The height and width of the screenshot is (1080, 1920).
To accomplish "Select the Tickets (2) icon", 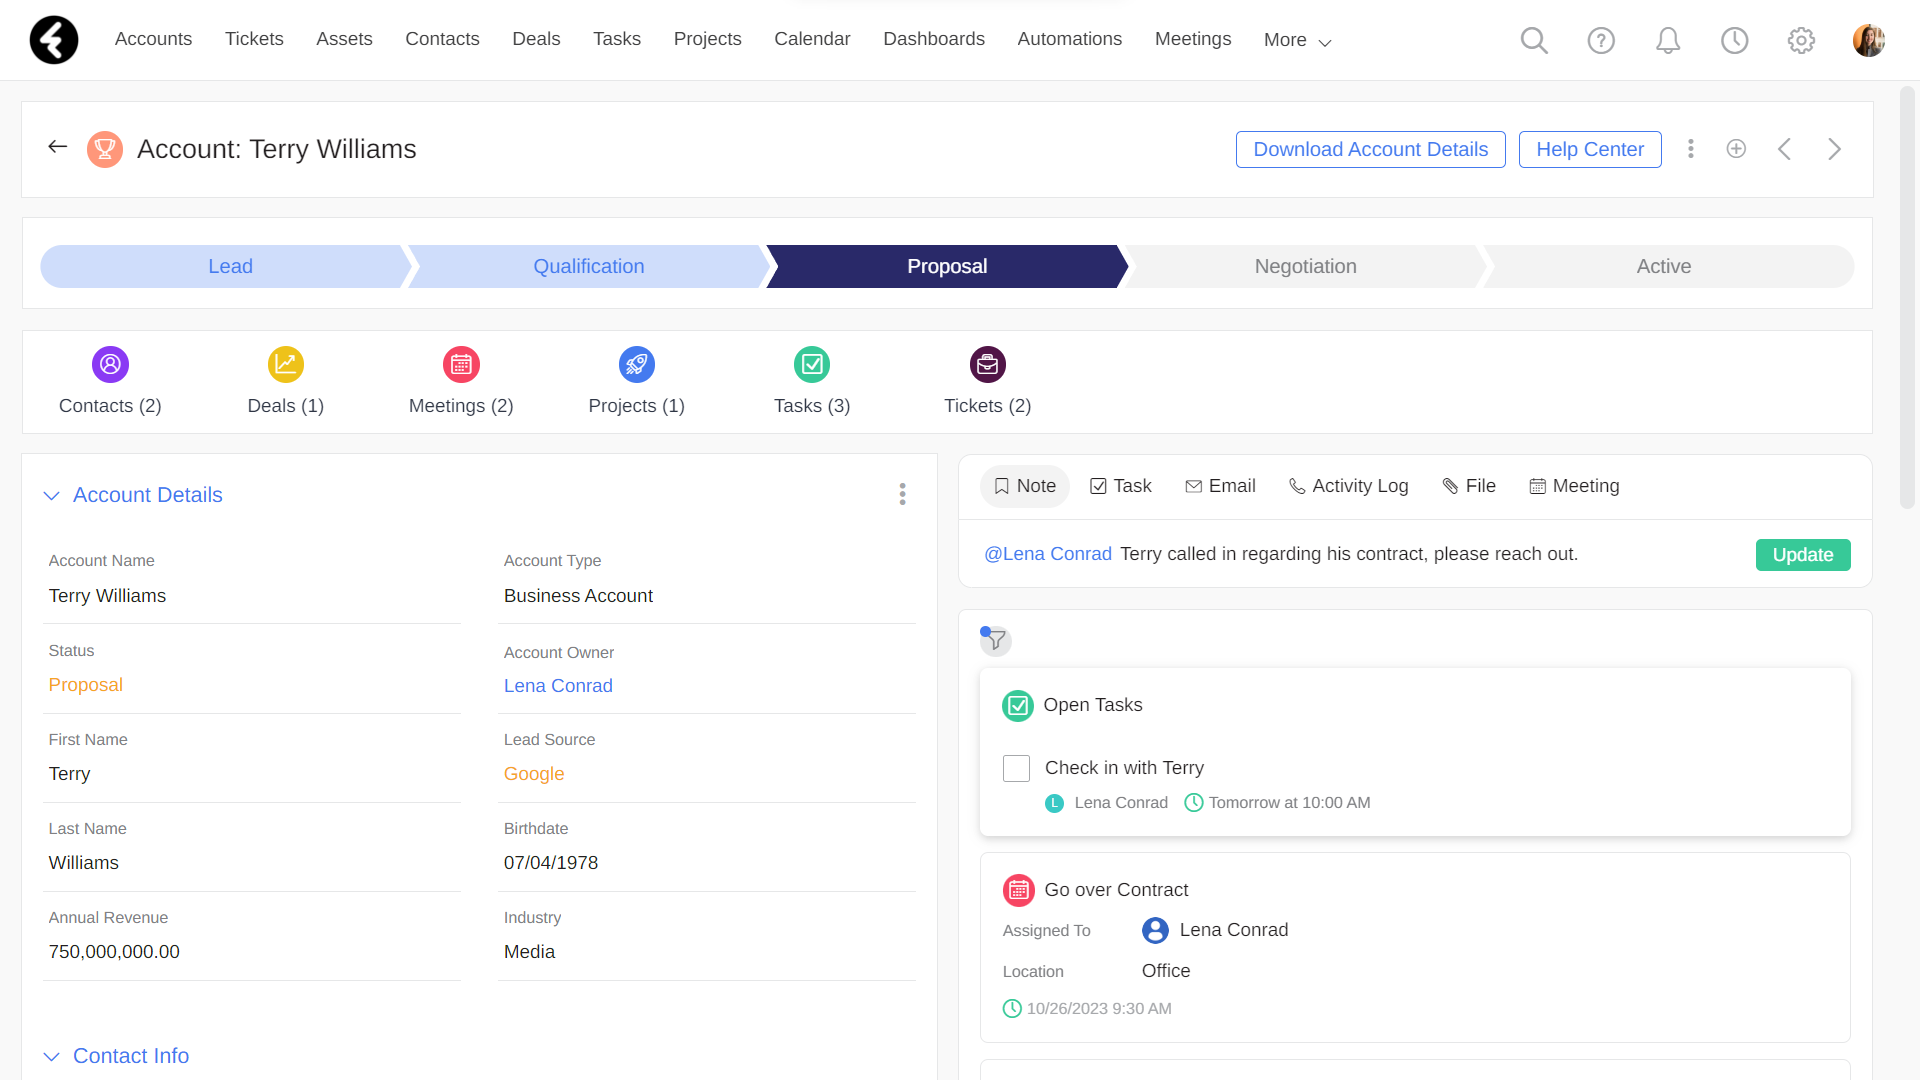I will tap(987, 364).
